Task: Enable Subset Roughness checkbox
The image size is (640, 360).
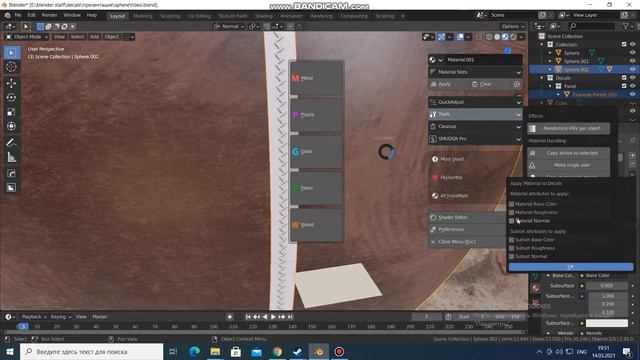Action: tap(511, 248)
